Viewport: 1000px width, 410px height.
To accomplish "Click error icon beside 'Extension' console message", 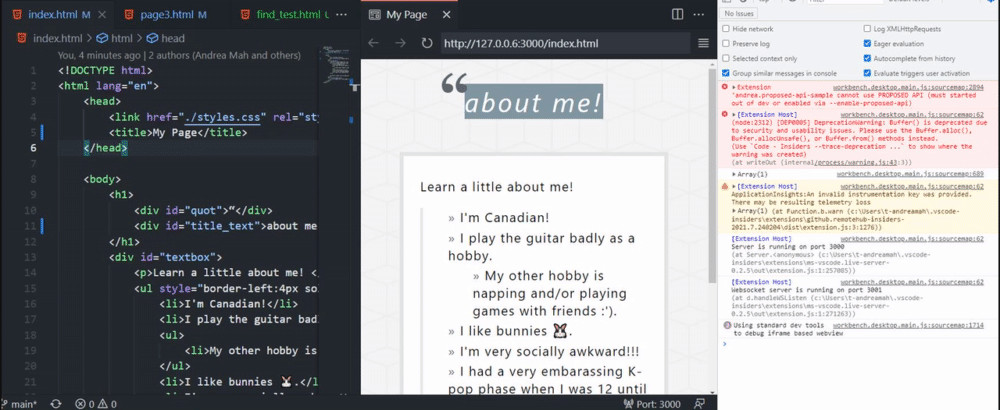I will tap(724, 87).
